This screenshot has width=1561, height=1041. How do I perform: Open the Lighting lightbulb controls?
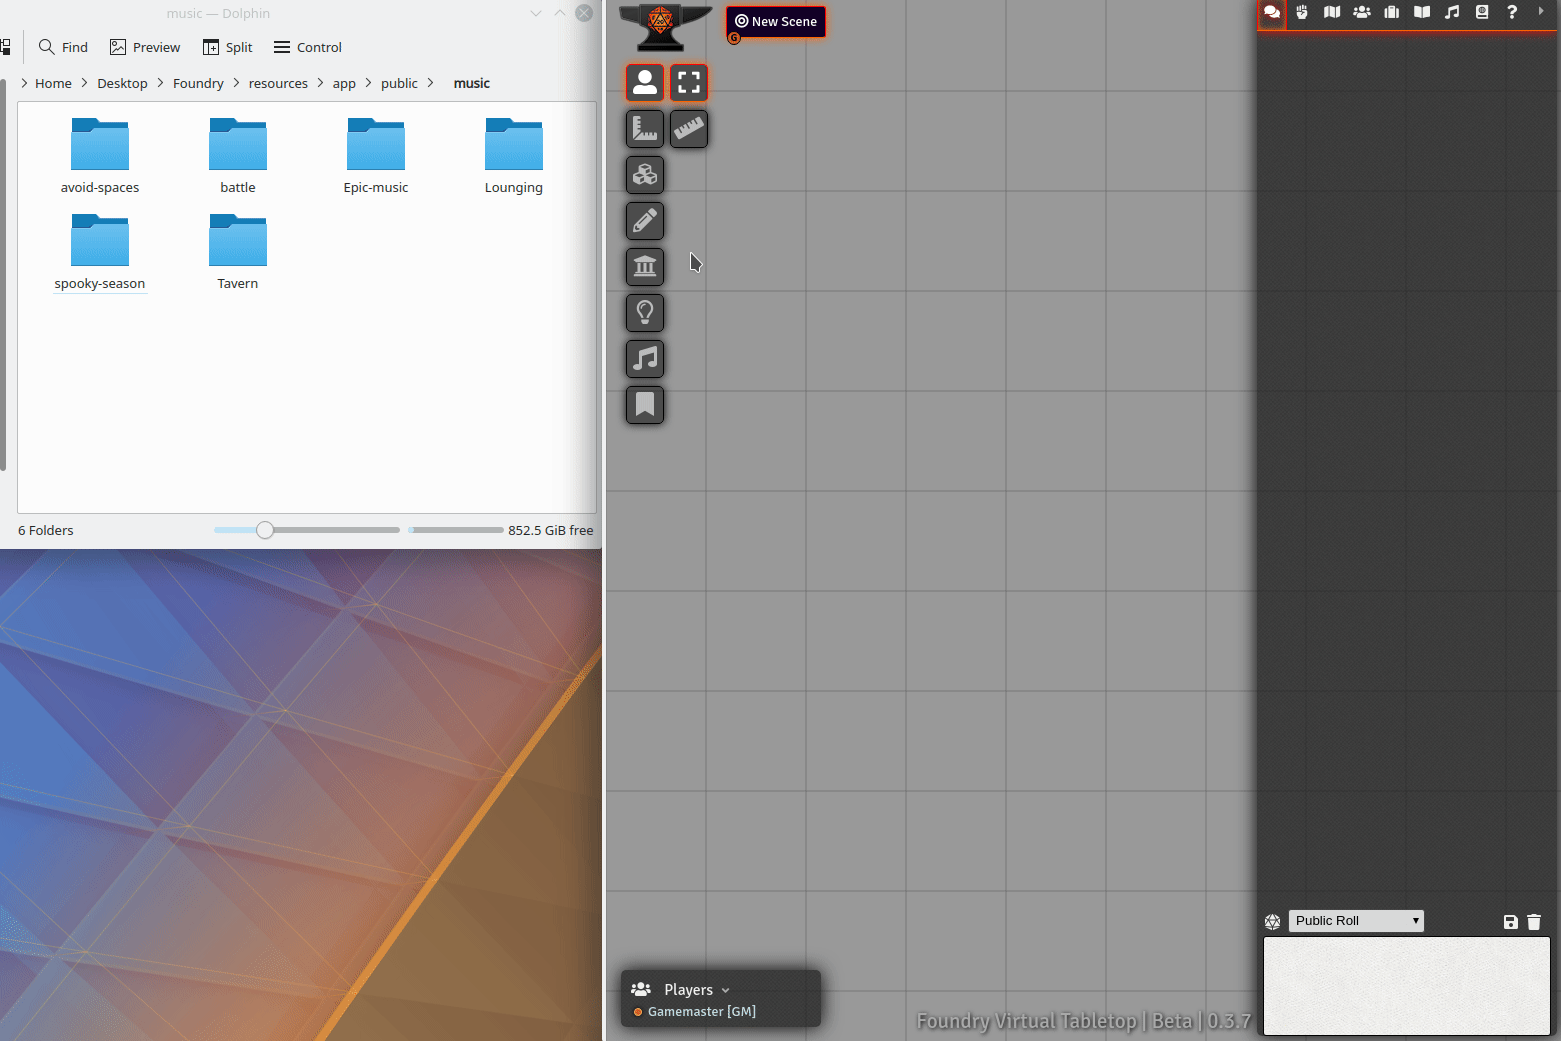pos(645,313)
